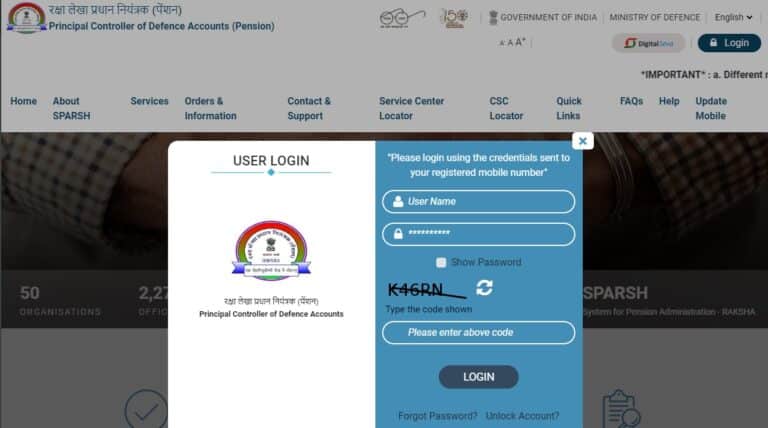768x428 pixels.
Task: Increase font size with A+ icon
Action: 521,42
